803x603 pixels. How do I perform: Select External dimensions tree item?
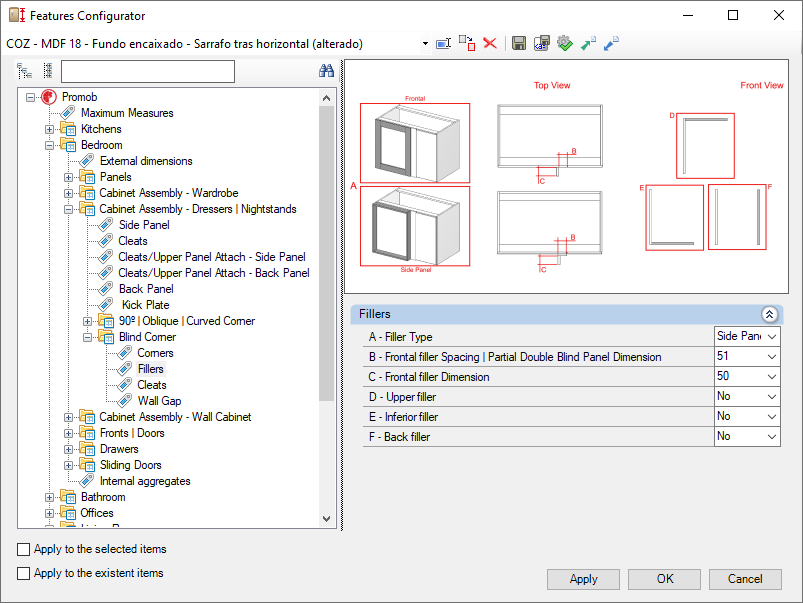[x=146, y=161]
